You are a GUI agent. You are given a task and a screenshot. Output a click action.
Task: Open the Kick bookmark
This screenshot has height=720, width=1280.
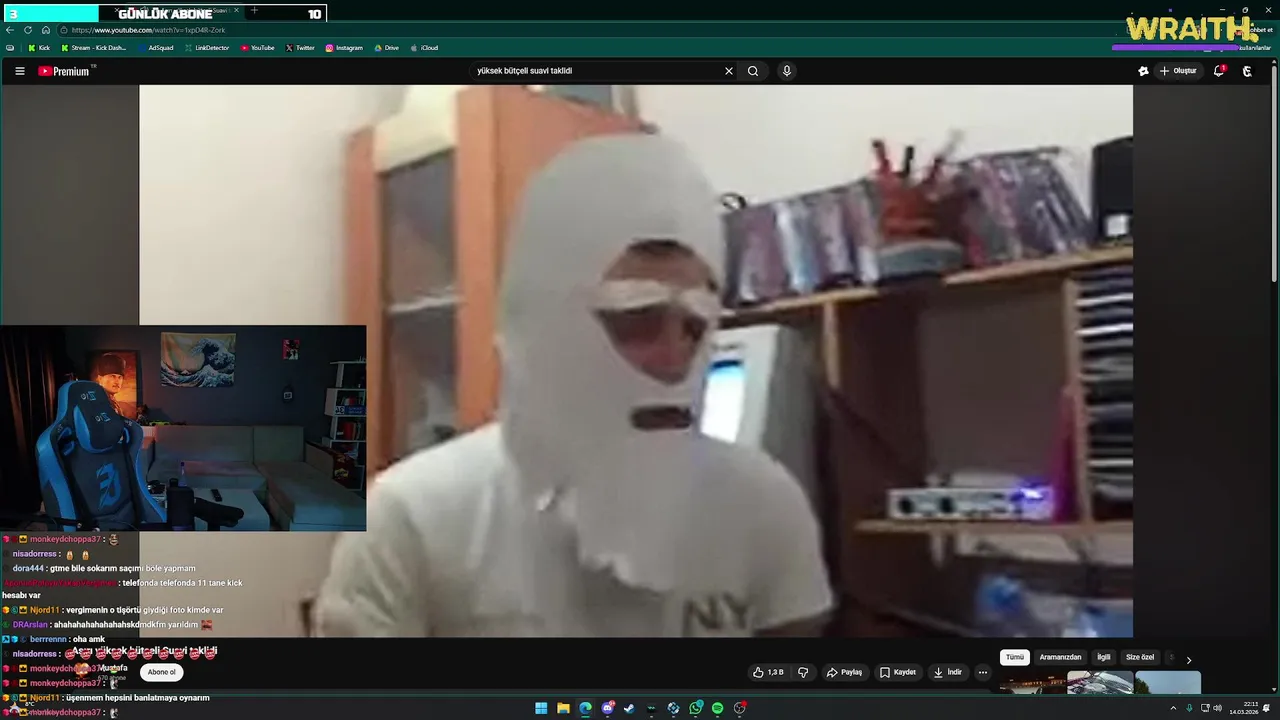pos(38,48)
